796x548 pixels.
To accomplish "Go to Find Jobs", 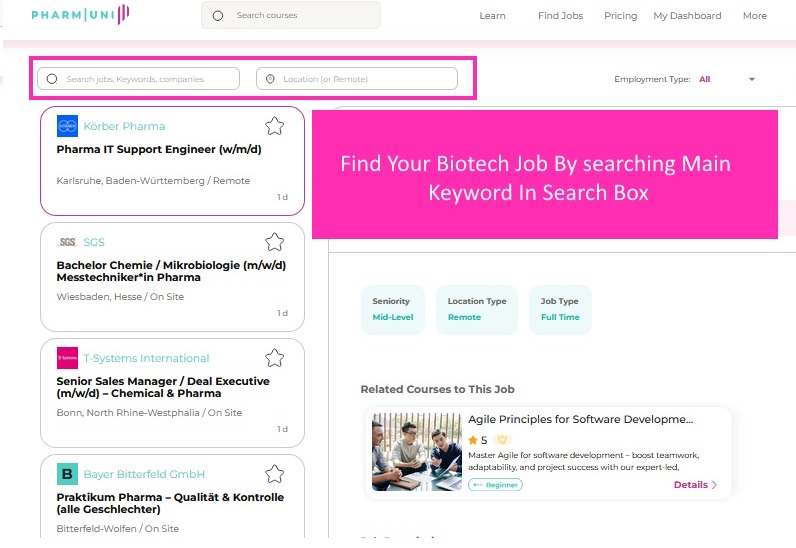I will click(x=560, y=16).
